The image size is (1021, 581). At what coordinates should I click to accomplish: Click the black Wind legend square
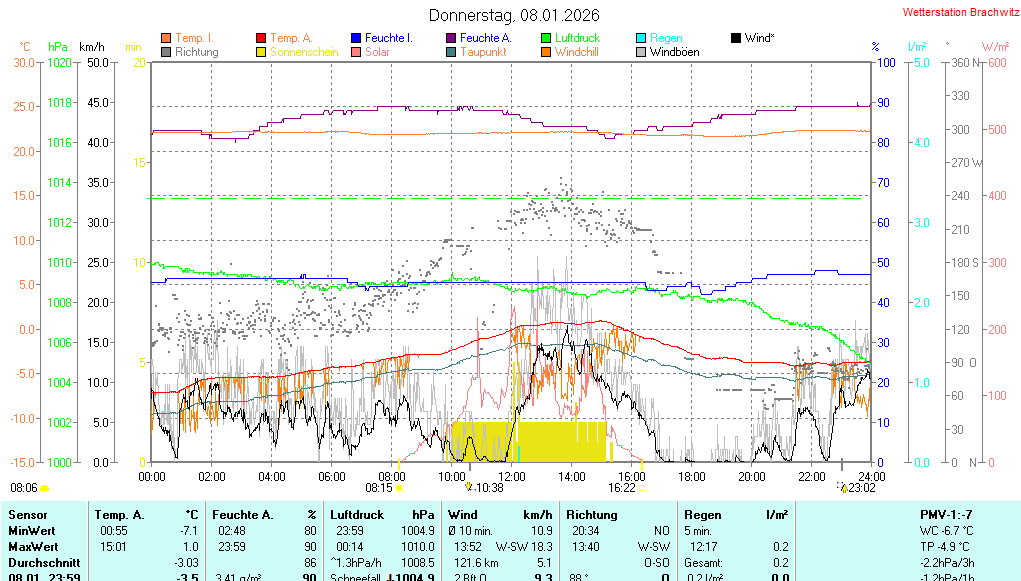pos(736,38)
